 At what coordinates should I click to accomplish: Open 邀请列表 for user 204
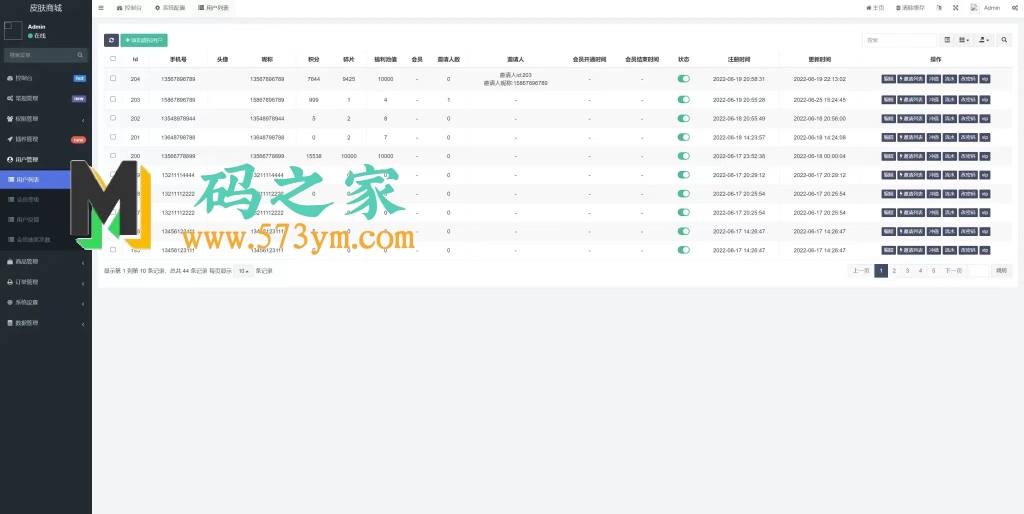click(911, 79)
